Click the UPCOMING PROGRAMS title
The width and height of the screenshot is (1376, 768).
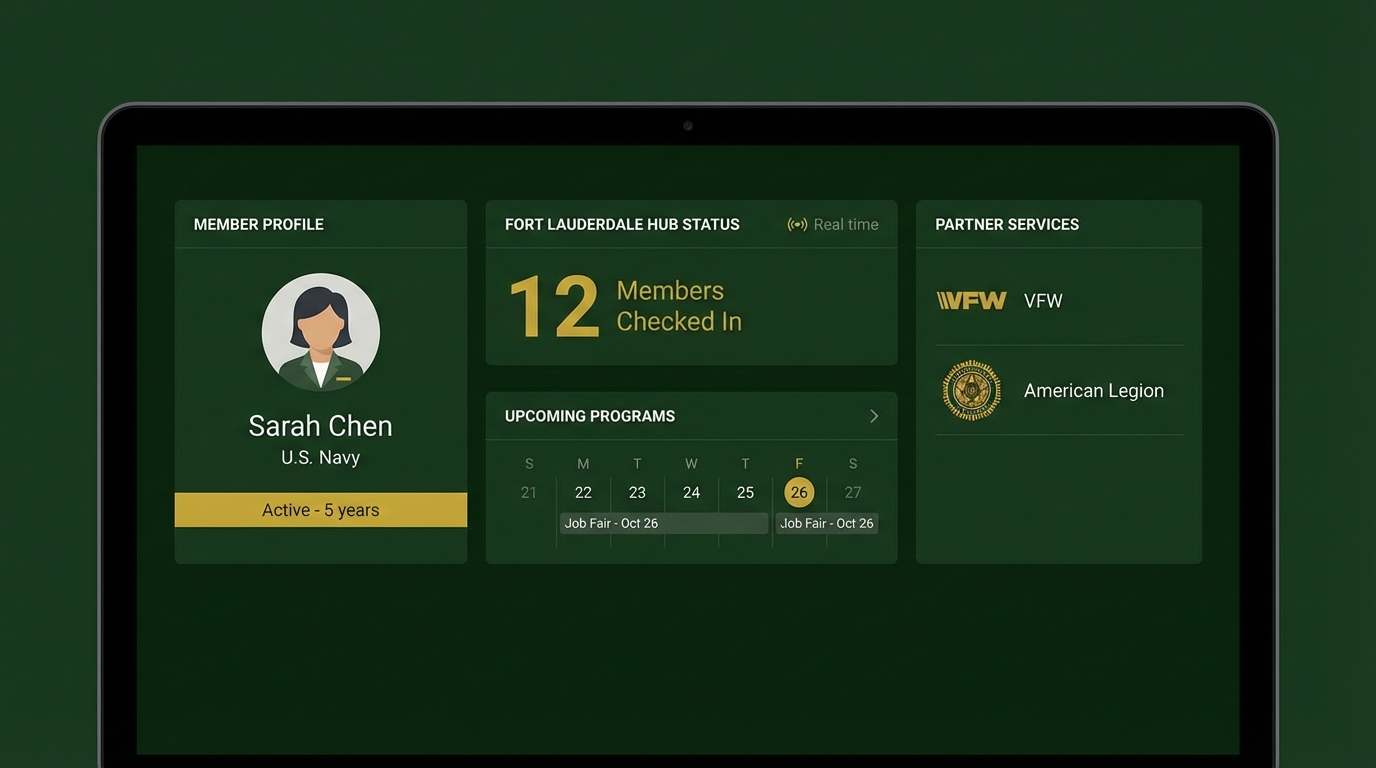tap(590, 416)
